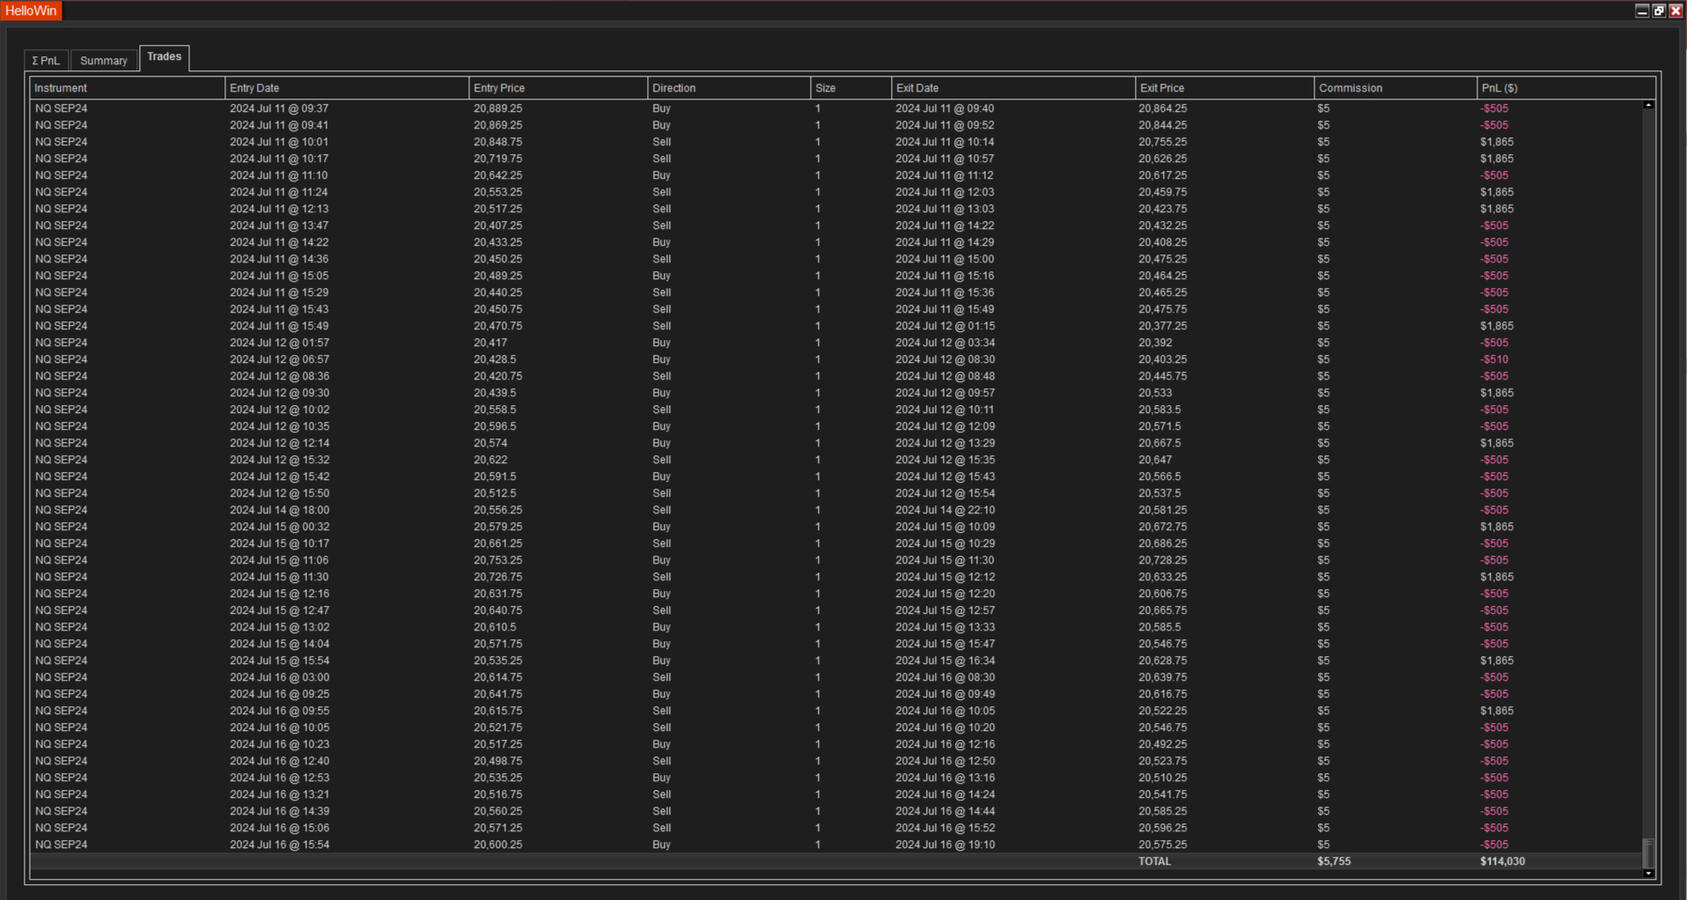Sort by the Exit Price column header
Screen dimensions: 1687x900
coord(1224,88)
